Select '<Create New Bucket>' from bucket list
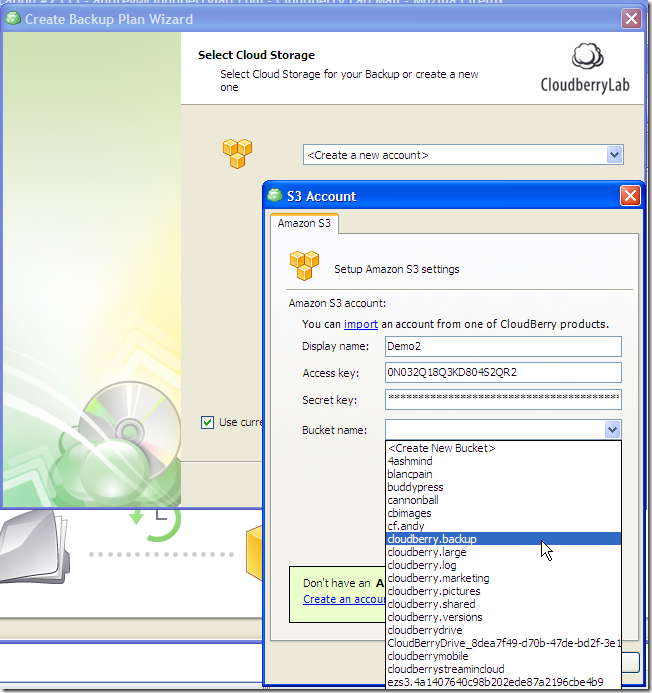This screenshot has width=652, height=693. coord(503,448)
